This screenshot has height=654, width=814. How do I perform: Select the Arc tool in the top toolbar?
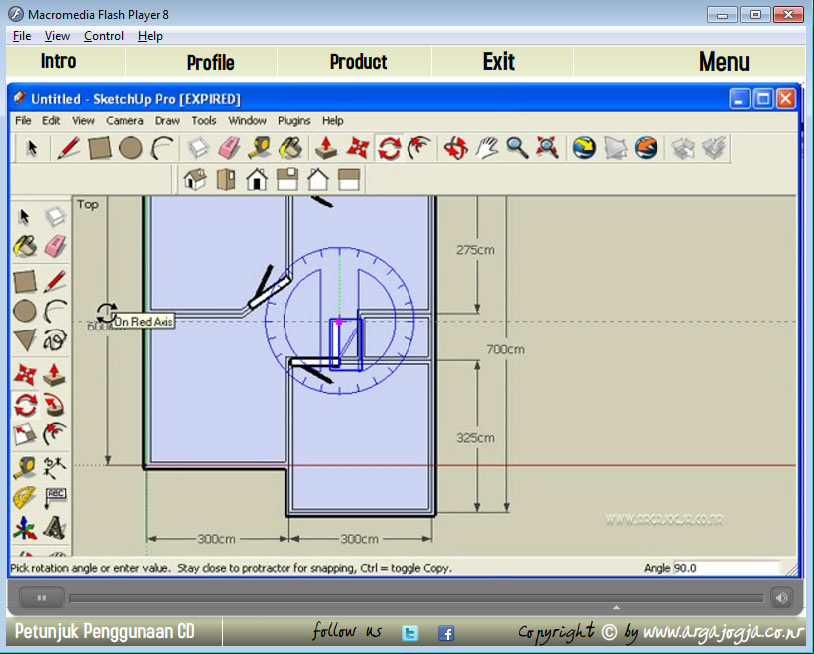point(161,148)
